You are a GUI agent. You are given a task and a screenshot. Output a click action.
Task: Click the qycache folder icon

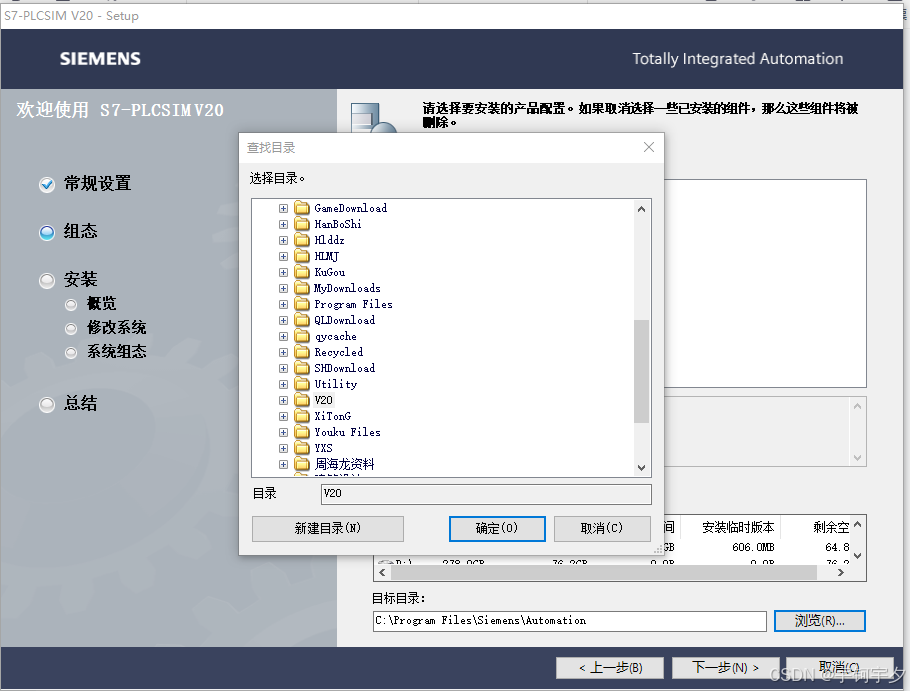click(302, 336)
